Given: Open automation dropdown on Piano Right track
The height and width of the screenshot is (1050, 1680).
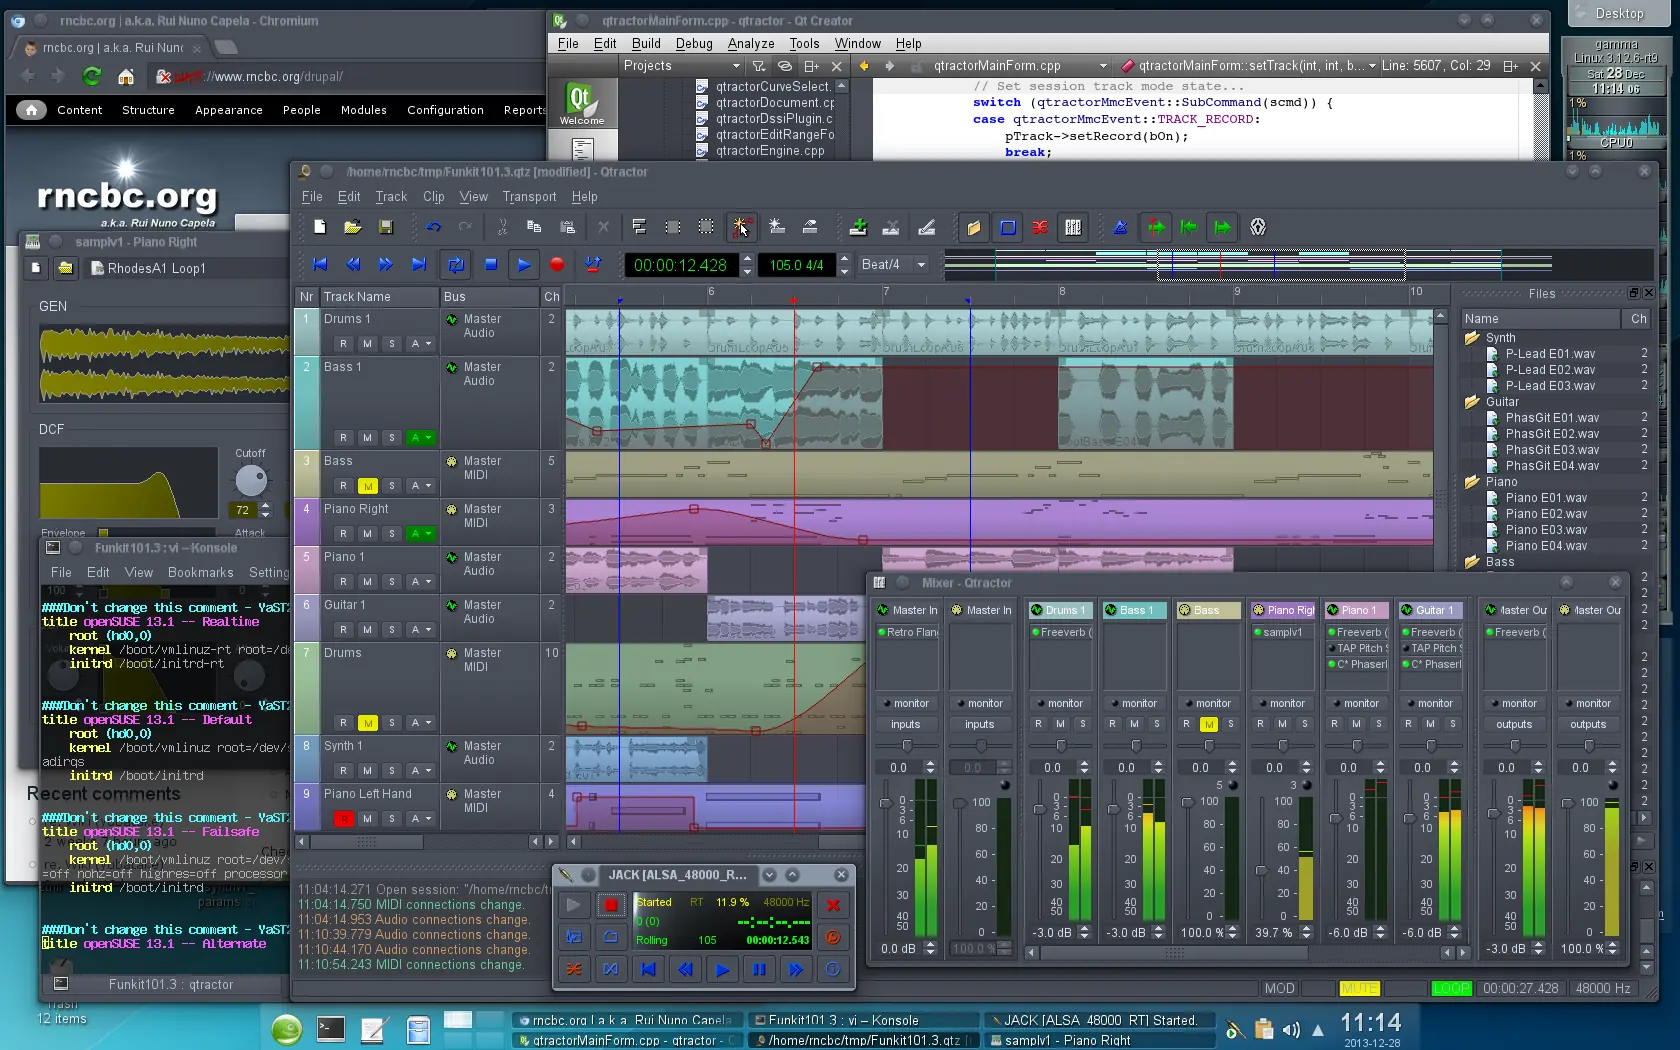Looking at the screenshot, I should pos(420,534).
